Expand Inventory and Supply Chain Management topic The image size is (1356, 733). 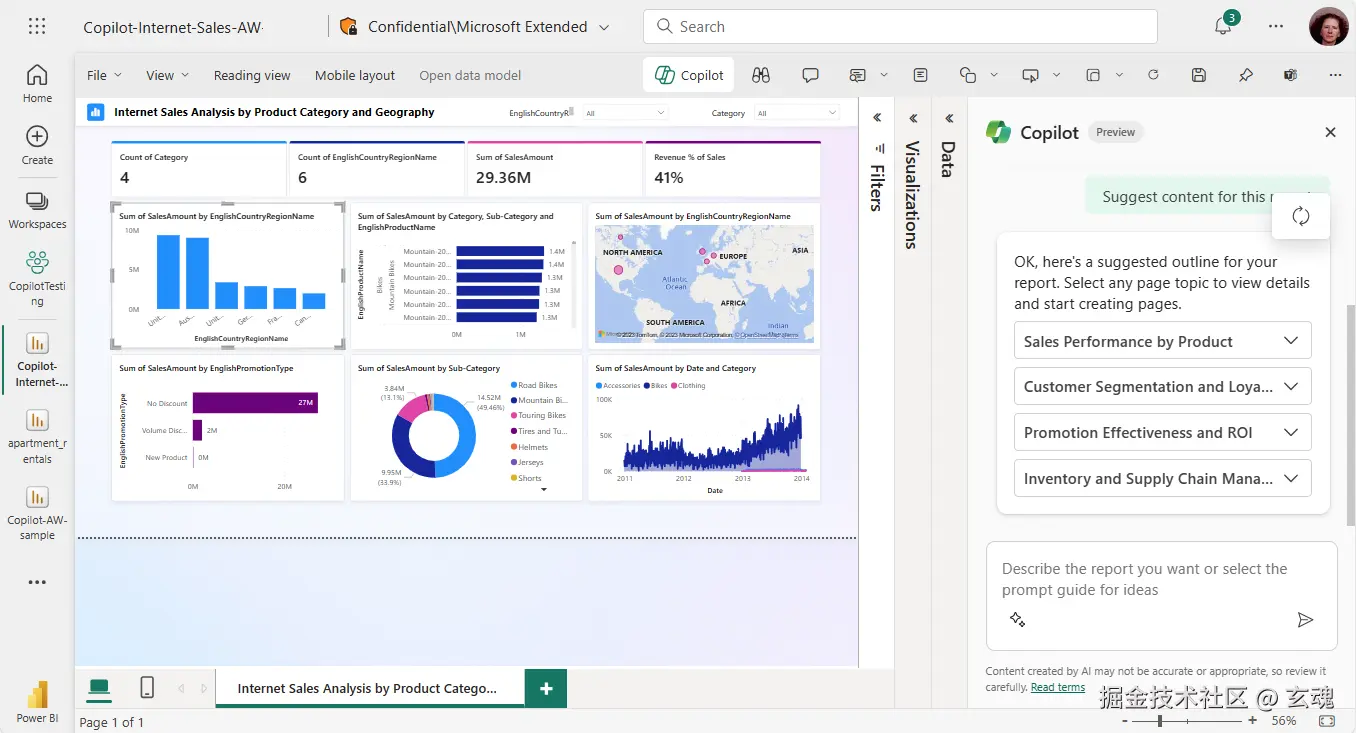[1162, 478]
